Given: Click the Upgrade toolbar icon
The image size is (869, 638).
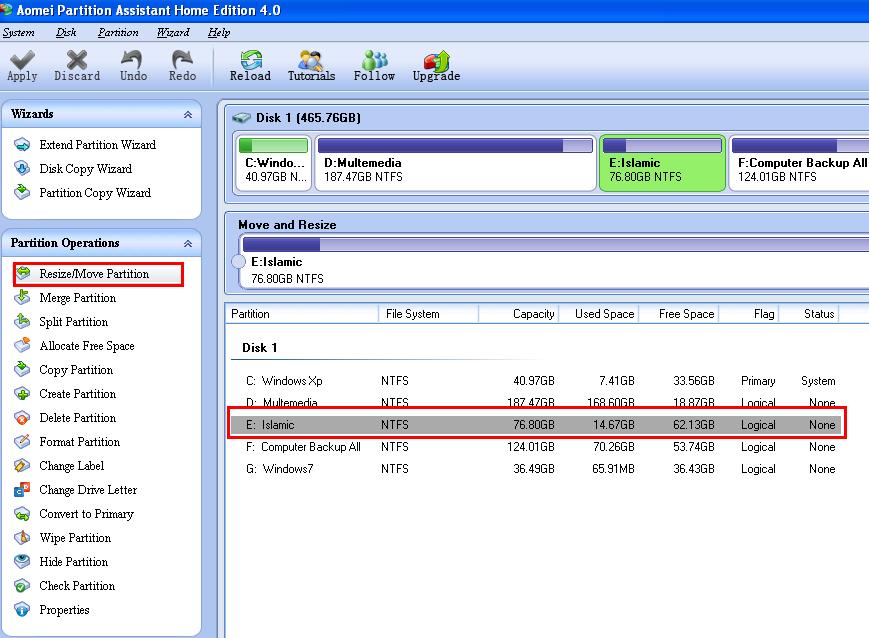Looking at the screenshot, I should pyautogui.click(x=437, y=60).
